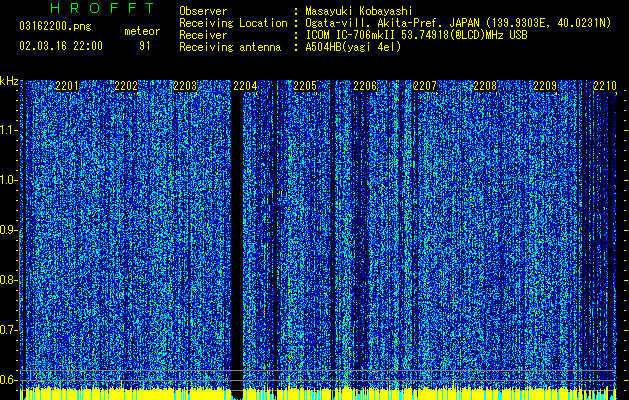629x400 pixels.
Task: Select the file name 03162200.png
Action: 55,27
